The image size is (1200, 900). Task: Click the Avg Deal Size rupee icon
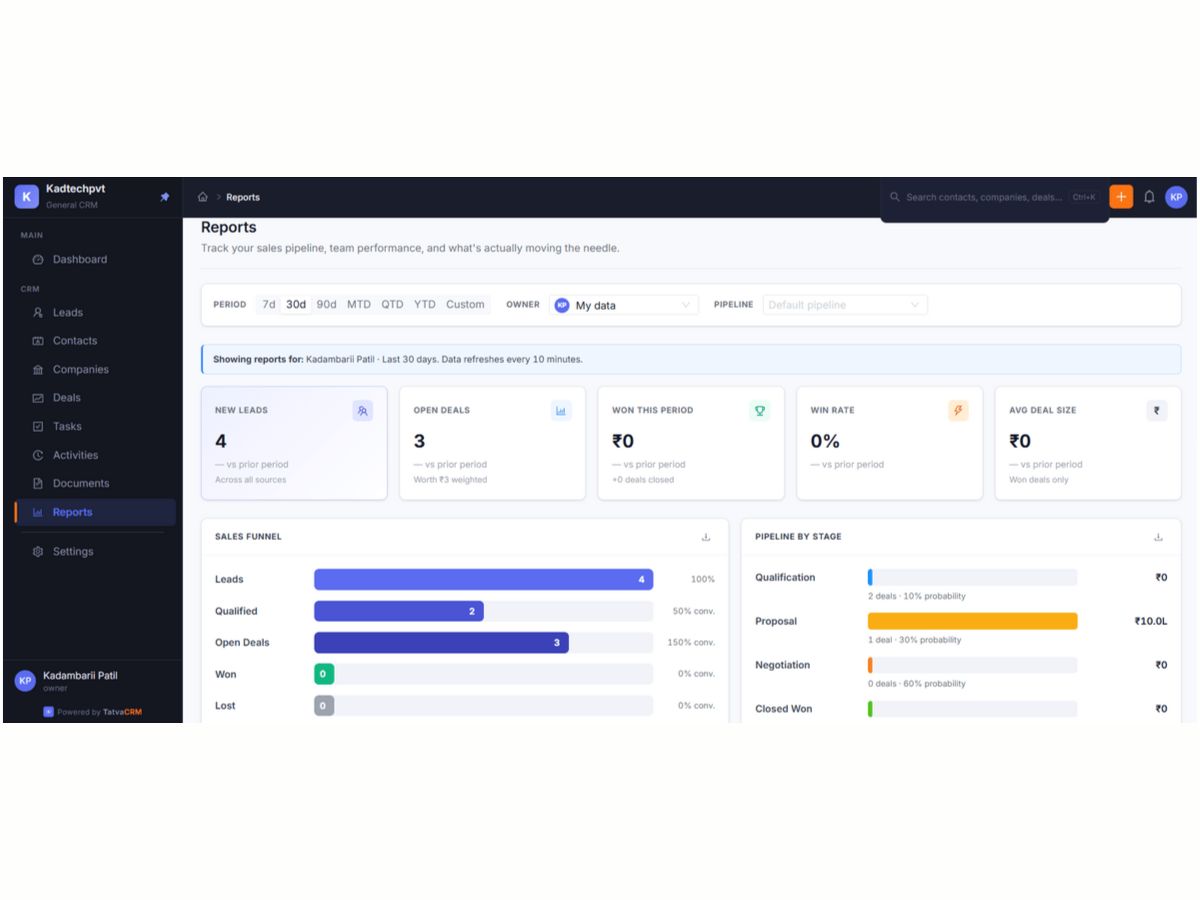click(x=1157, y=410)
